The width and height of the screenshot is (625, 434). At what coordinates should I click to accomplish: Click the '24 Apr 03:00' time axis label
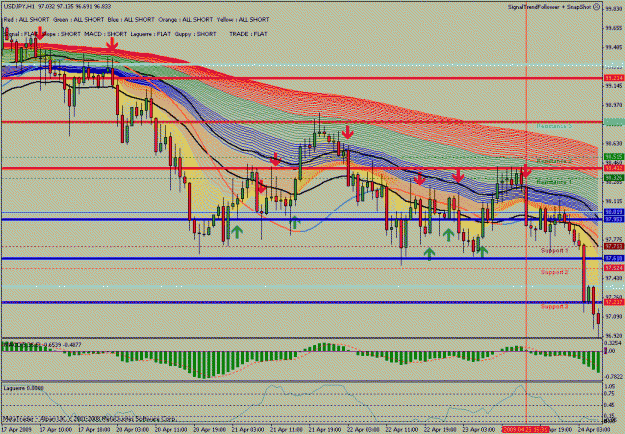(594, 430)
